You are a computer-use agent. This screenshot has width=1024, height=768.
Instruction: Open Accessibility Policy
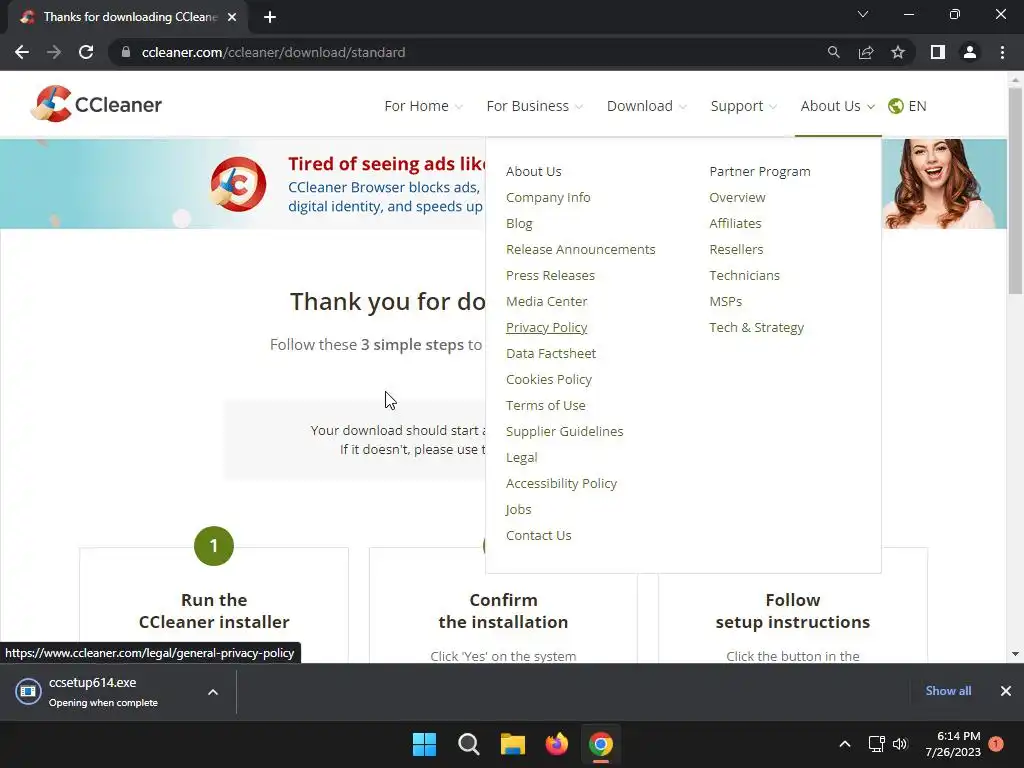click(x=562, y=484)
